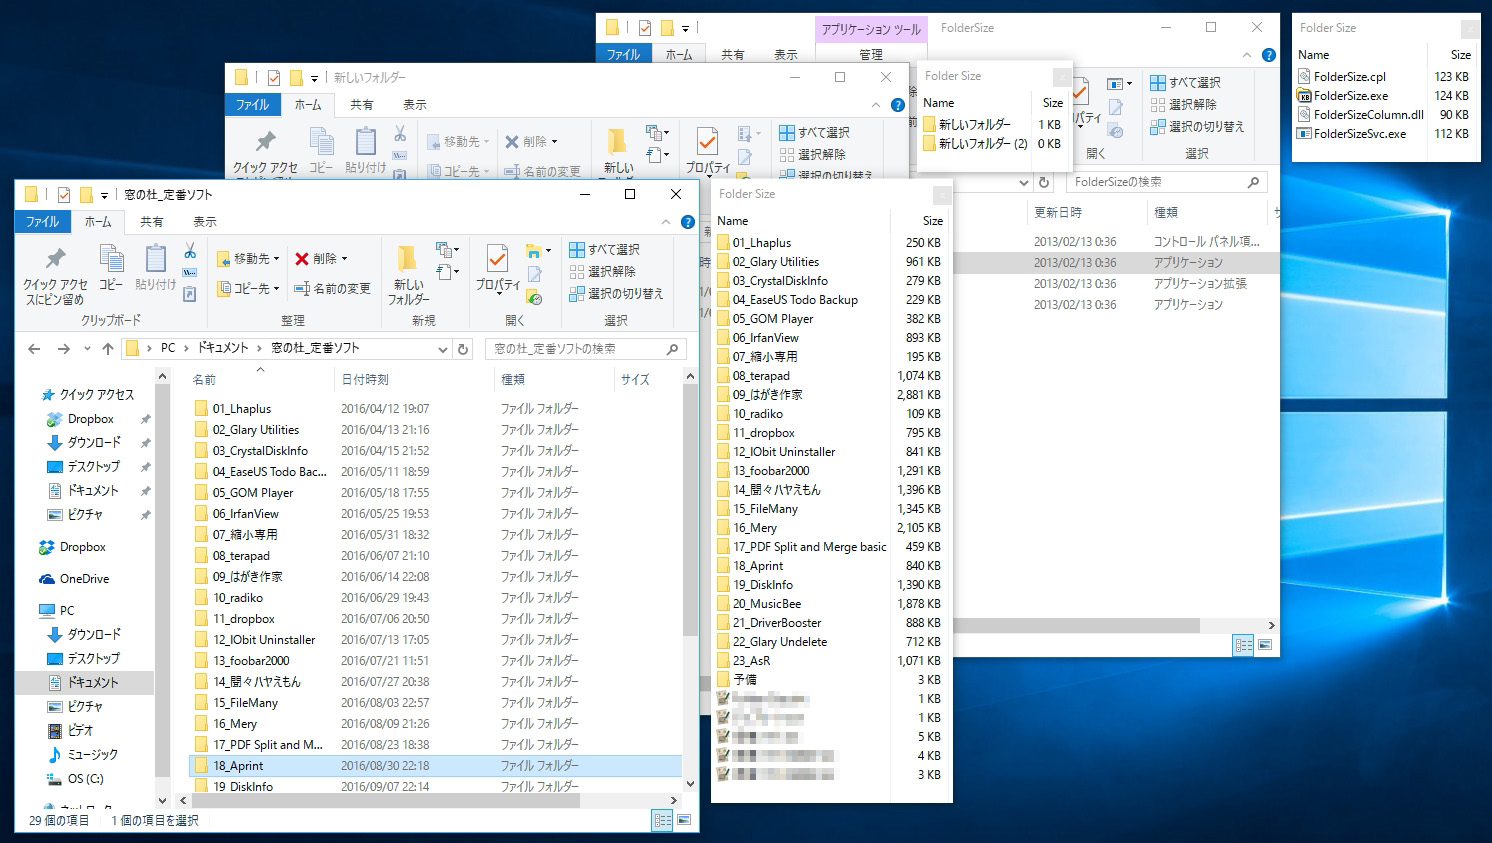This screenshot has height=843, width=1492.
Task: Click すべて選択 in FolderSize Explorer window
Action: (x=1185, y=82)
